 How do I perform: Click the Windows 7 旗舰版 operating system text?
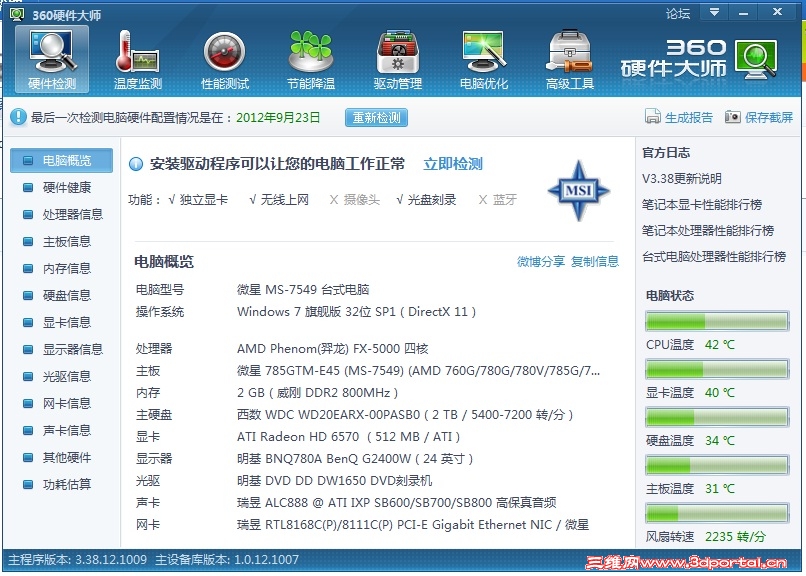click(x=356, y=312)
